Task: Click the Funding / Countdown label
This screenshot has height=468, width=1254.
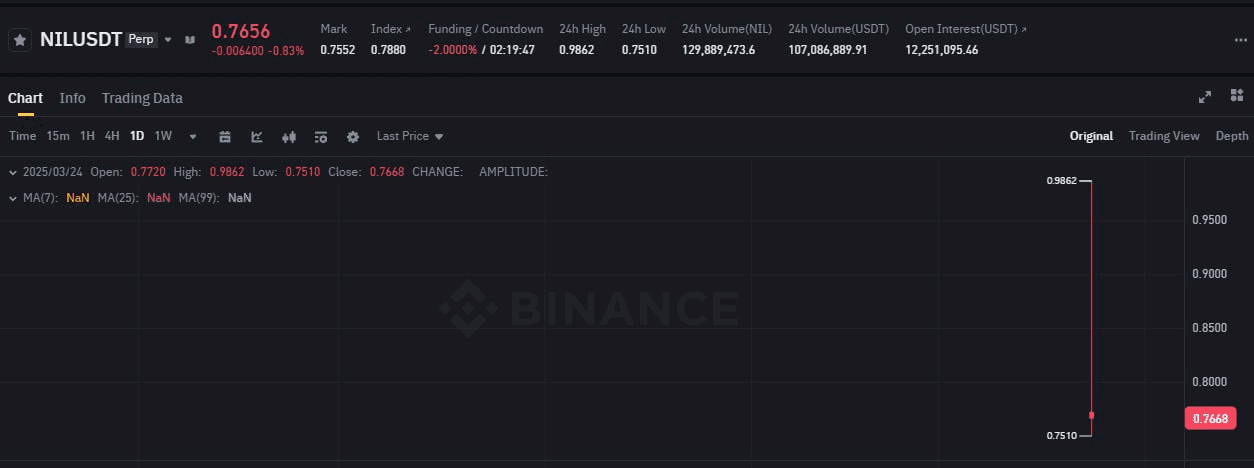Action: (486, 29)
